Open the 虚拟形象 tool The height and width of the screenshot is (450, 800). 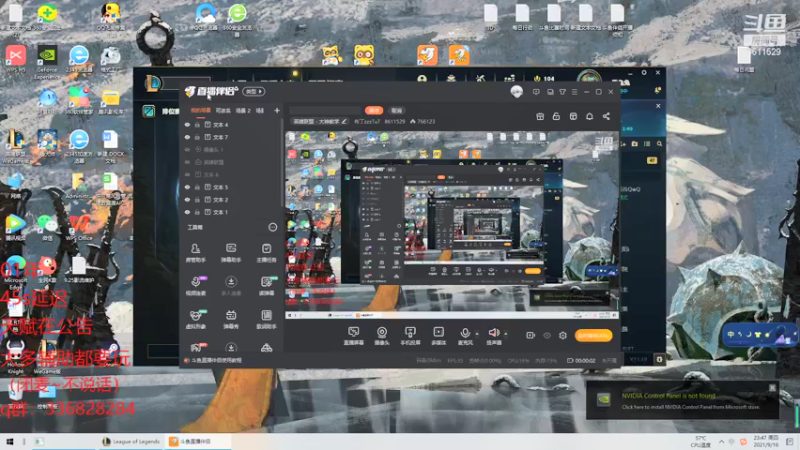pyautogui.click(x=195, y=319)
